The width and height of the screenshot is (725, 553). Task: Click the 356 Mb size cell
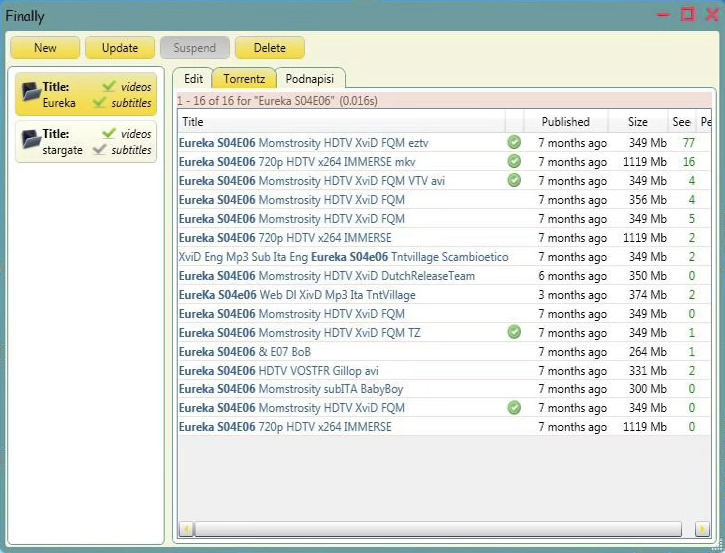[x=647, y=200]
